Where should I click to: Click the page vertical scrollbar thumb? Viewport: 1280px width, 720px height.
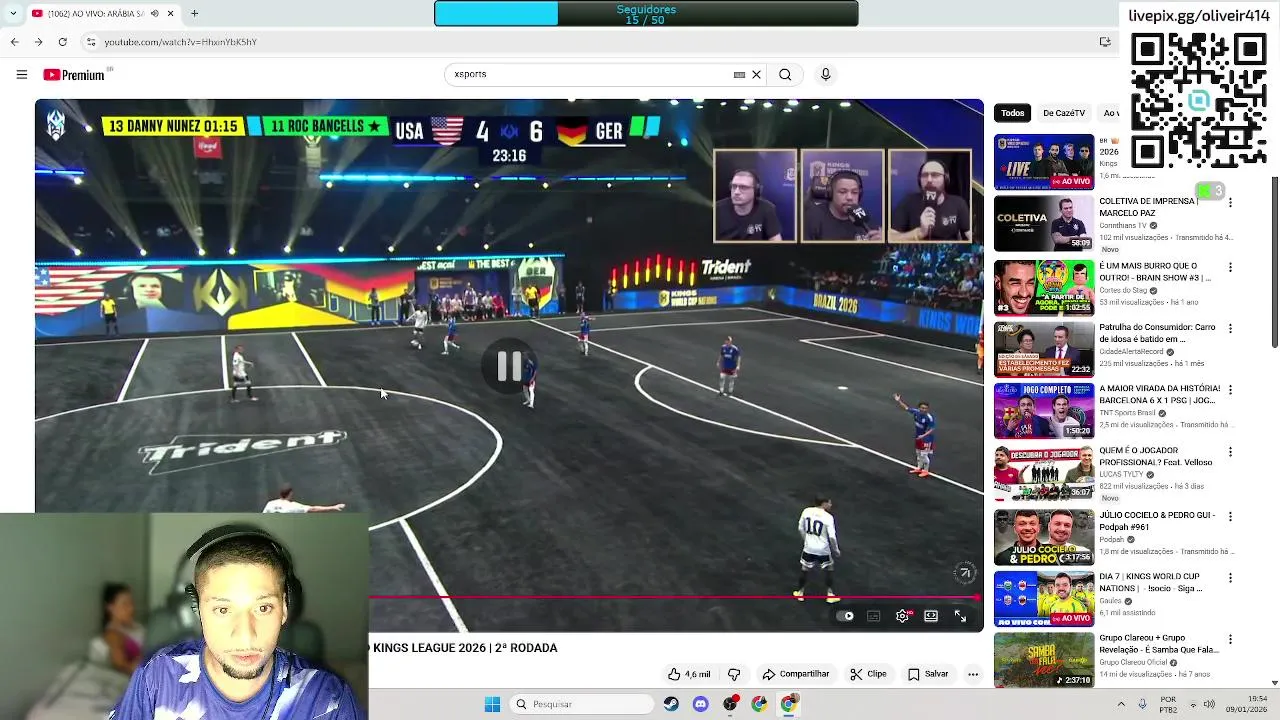pos(1275,262)
